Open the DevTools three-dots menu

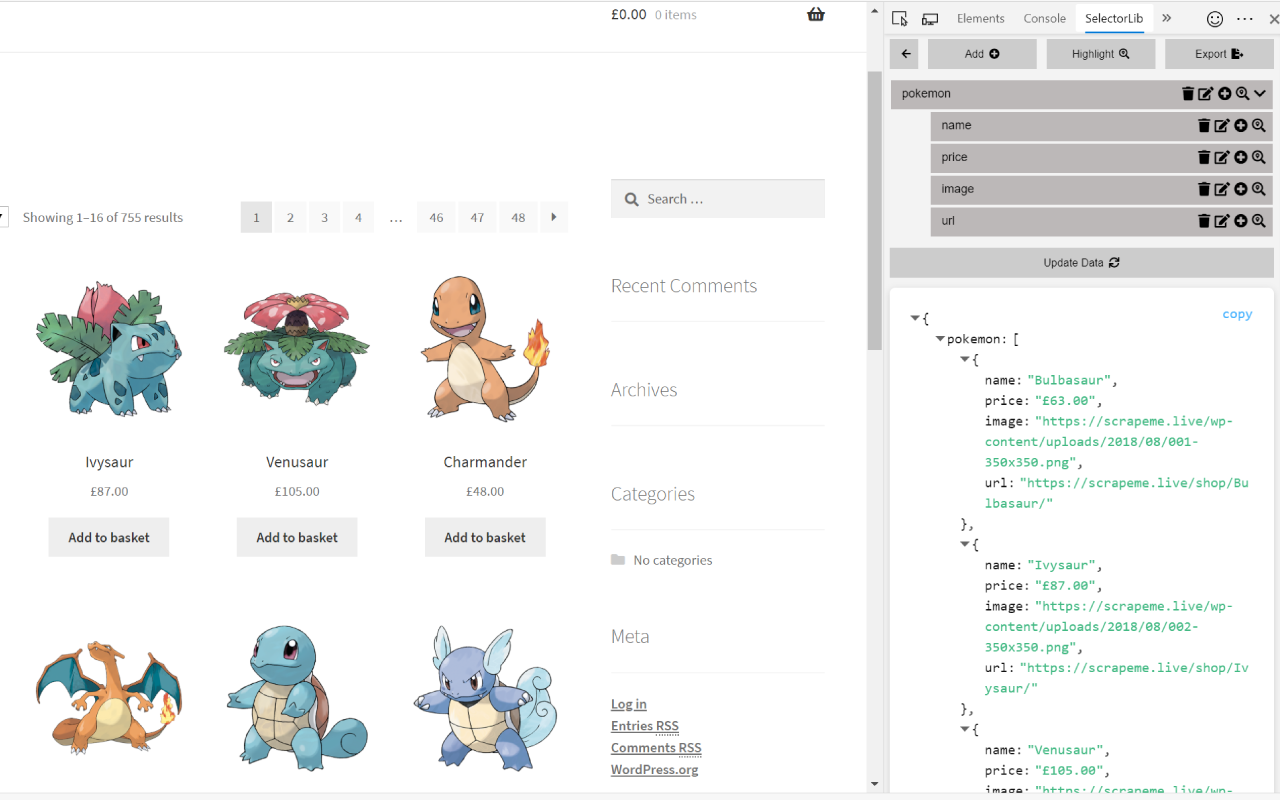pyautogui.click(x=1245, y=19)
